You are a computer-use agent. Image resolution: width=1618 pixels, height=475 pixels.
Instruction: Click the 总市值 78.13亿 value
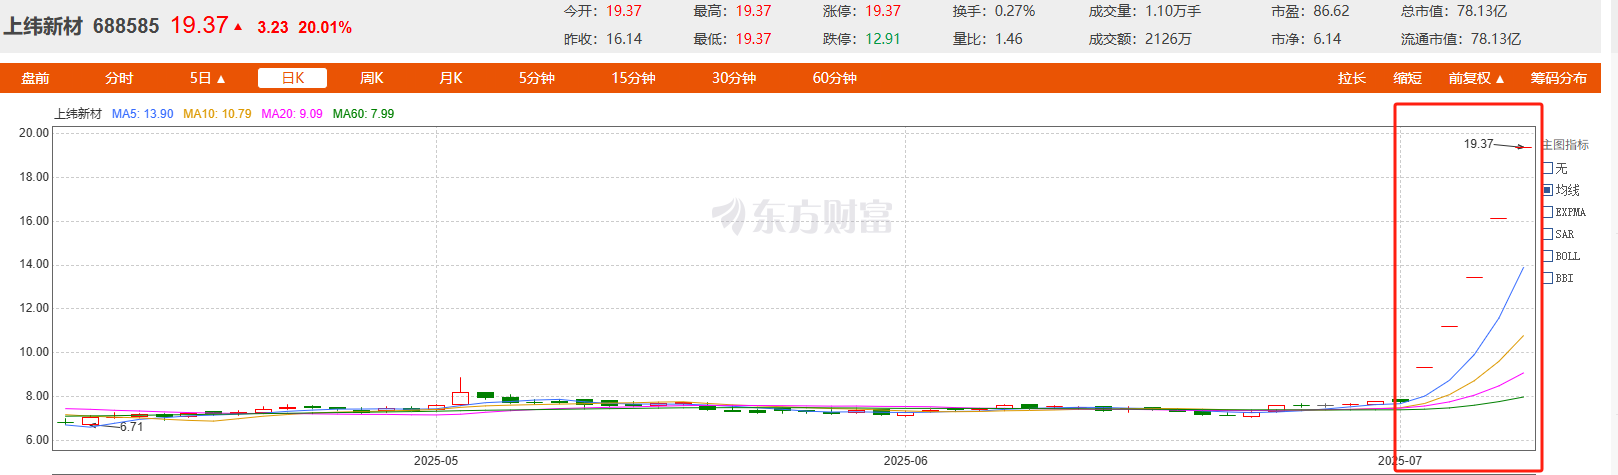tap(1482, 11)
